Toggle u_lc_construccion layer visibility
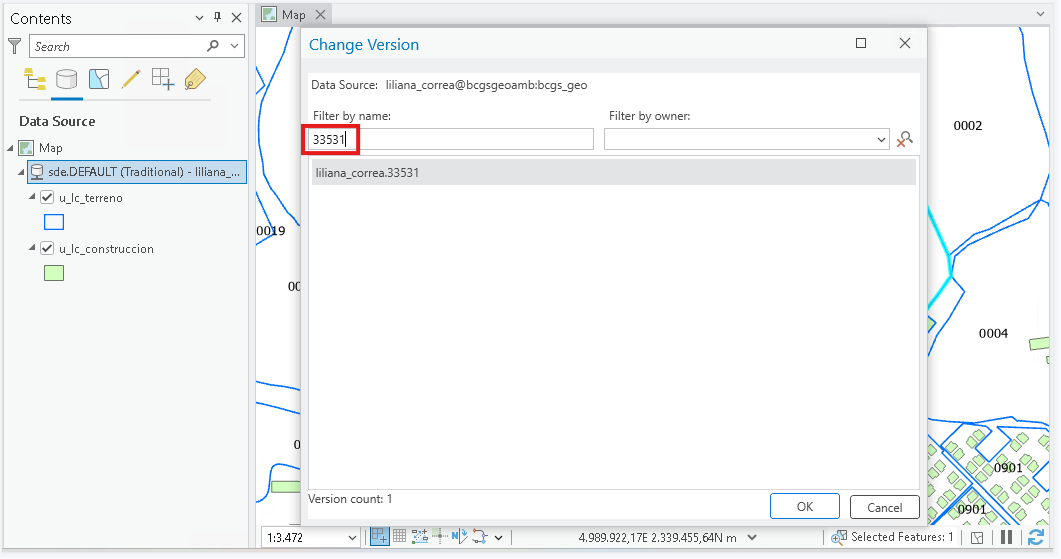 [x=47, y=248]
